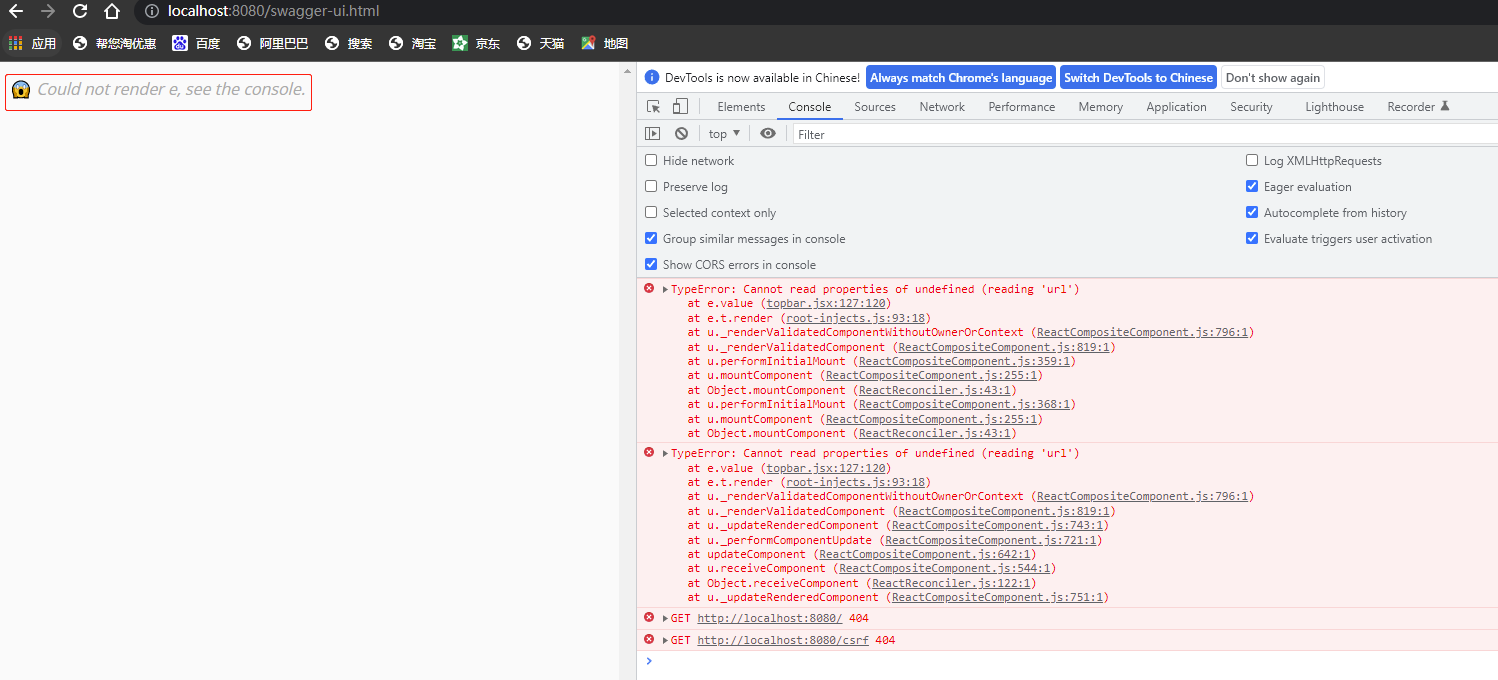Create live expression eye icon
1498x680 pixels.
pyautogui.click(x=768, y=133)
